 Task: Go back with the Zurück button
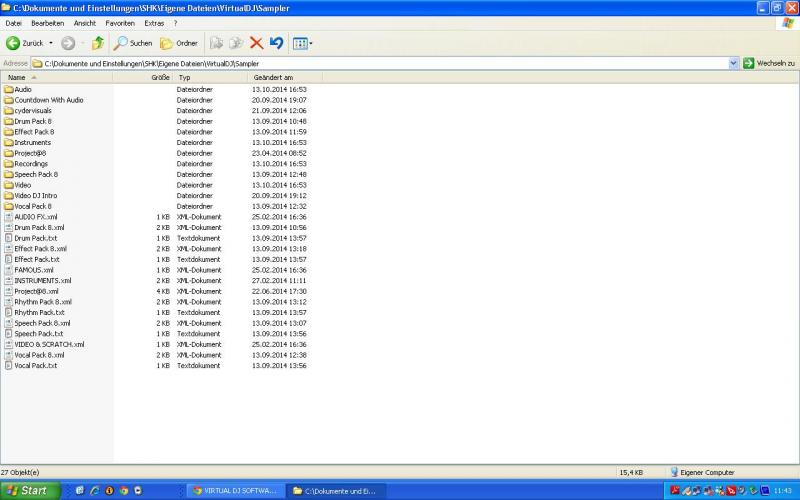click(x=24, y=43)
